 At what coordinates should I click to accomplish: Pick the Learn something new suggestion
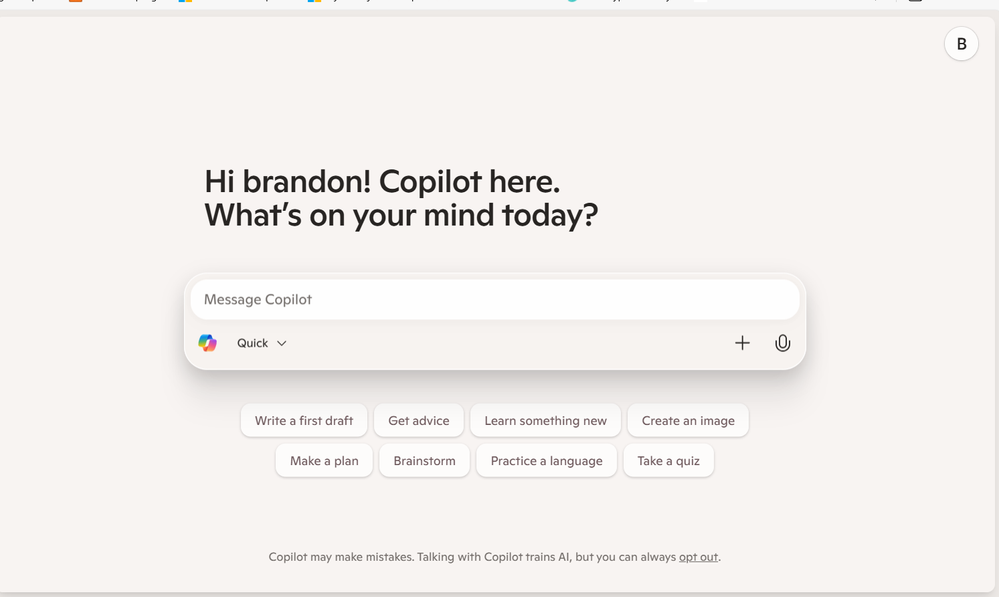[545, 421]
